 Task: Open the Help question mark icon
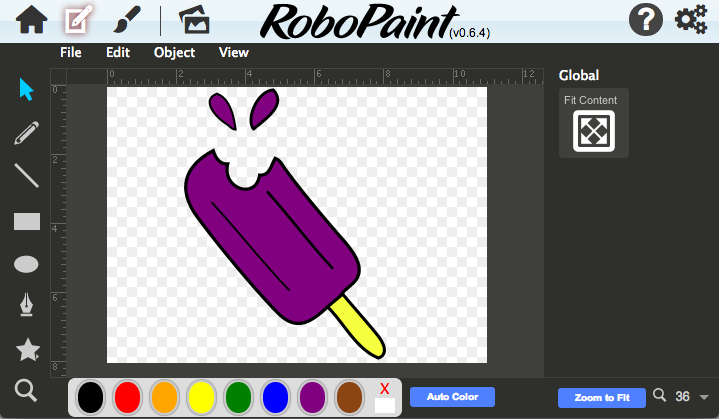[x=645, y=19]
